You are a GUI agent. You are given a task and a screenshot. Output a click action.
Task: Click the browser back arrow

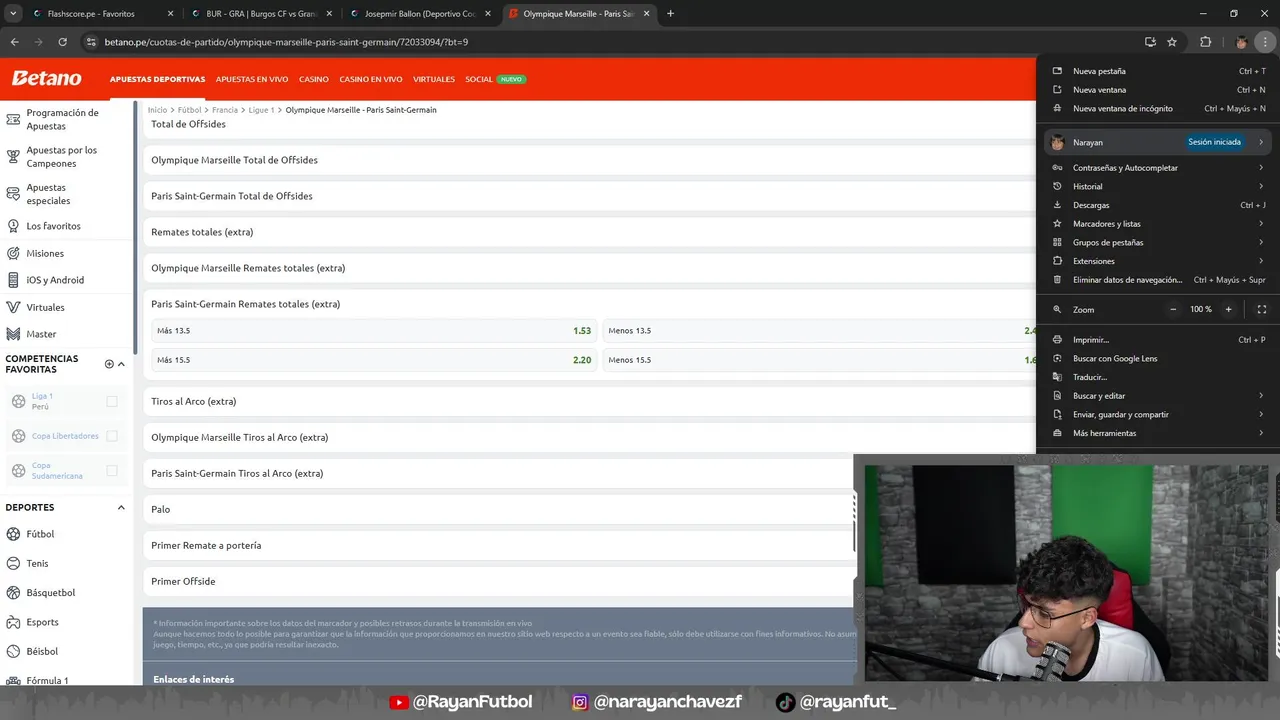[14, 42]
